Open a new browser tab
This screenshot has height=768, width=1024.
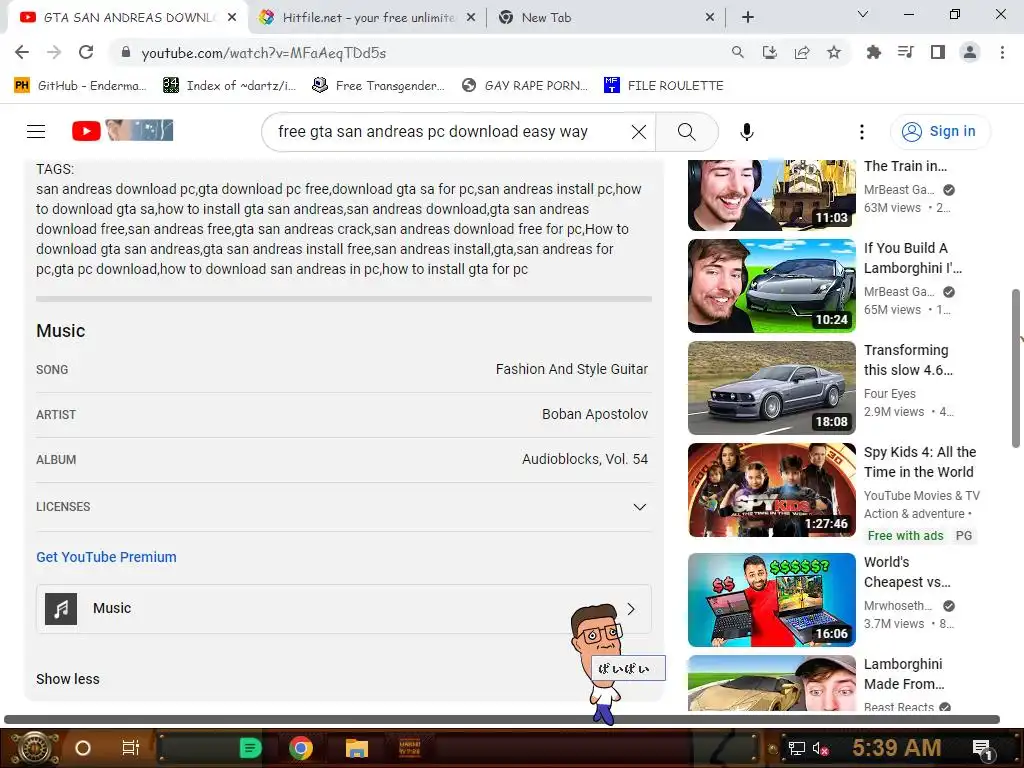coord(748,18)
